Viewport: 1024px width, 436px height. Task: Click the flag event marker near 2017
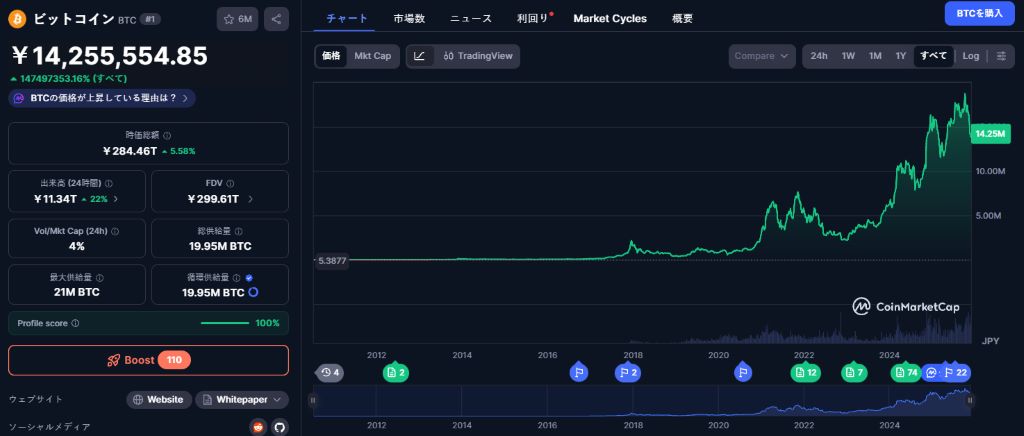tap(579, 372)
